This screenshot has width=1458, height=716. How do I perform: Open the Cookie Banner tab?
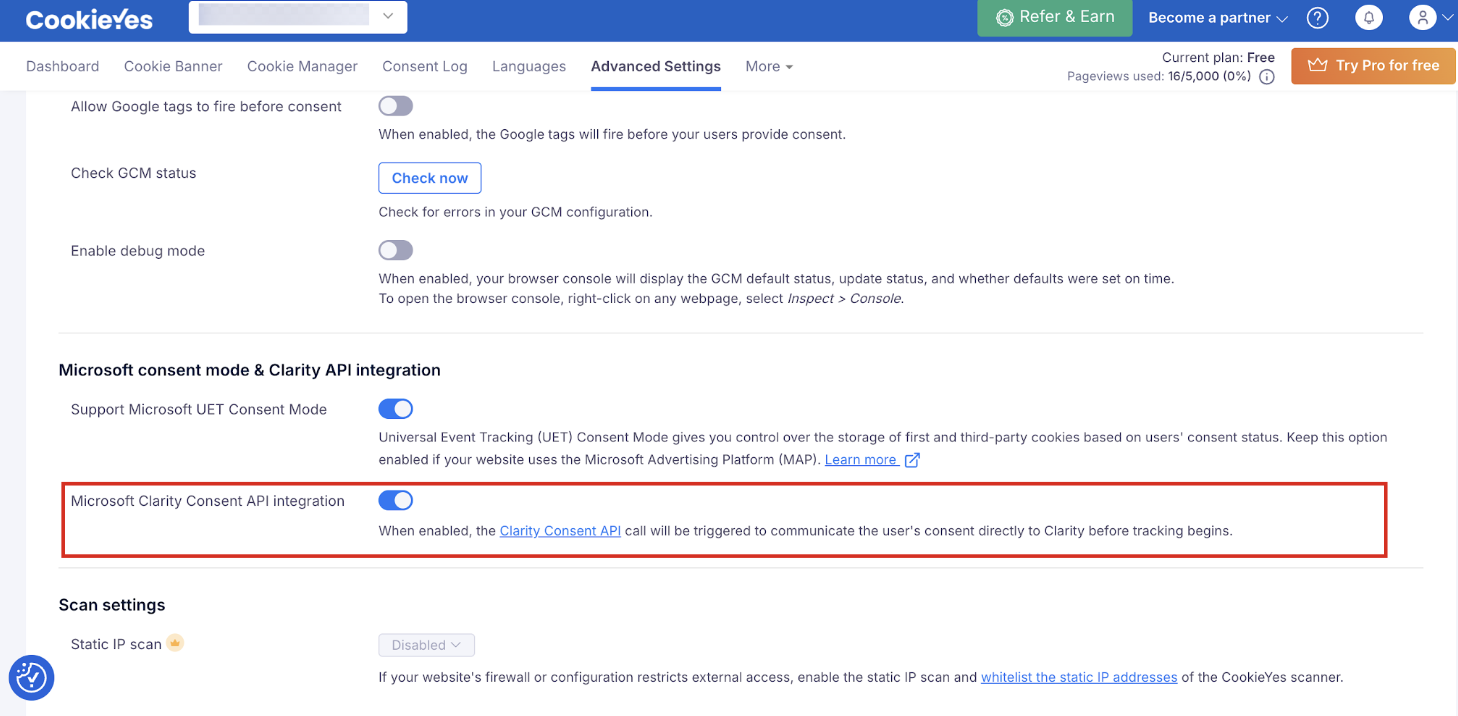click(x=173, y=66)
